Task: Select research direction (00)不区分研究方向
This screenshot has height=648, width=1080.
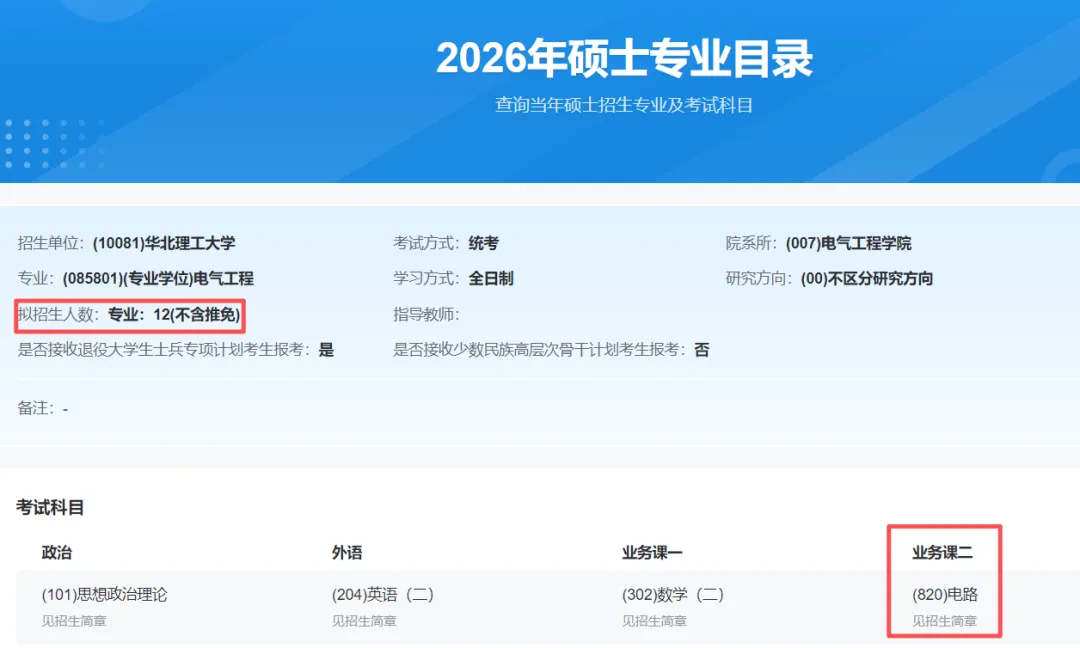Action: (866, 278)
